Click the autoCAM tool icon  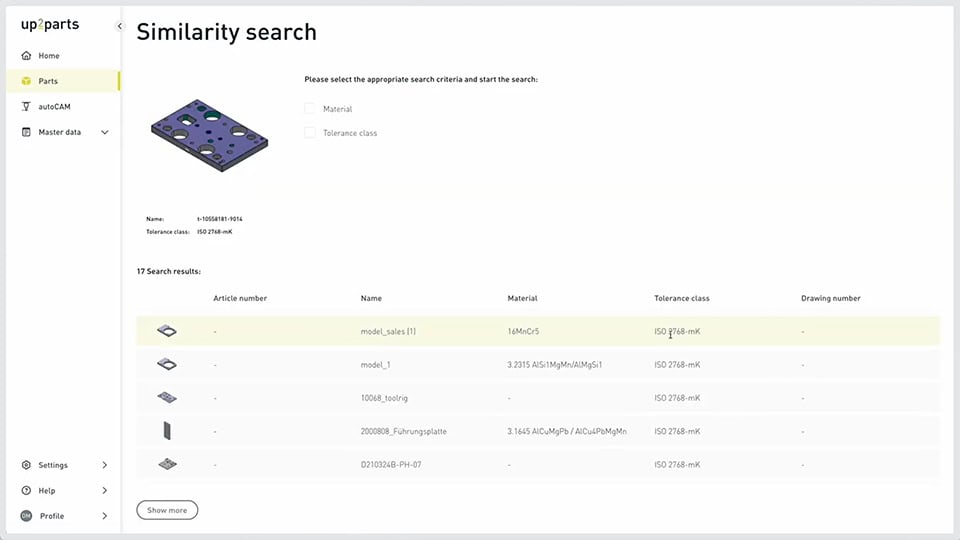click(x=26, y=107)
